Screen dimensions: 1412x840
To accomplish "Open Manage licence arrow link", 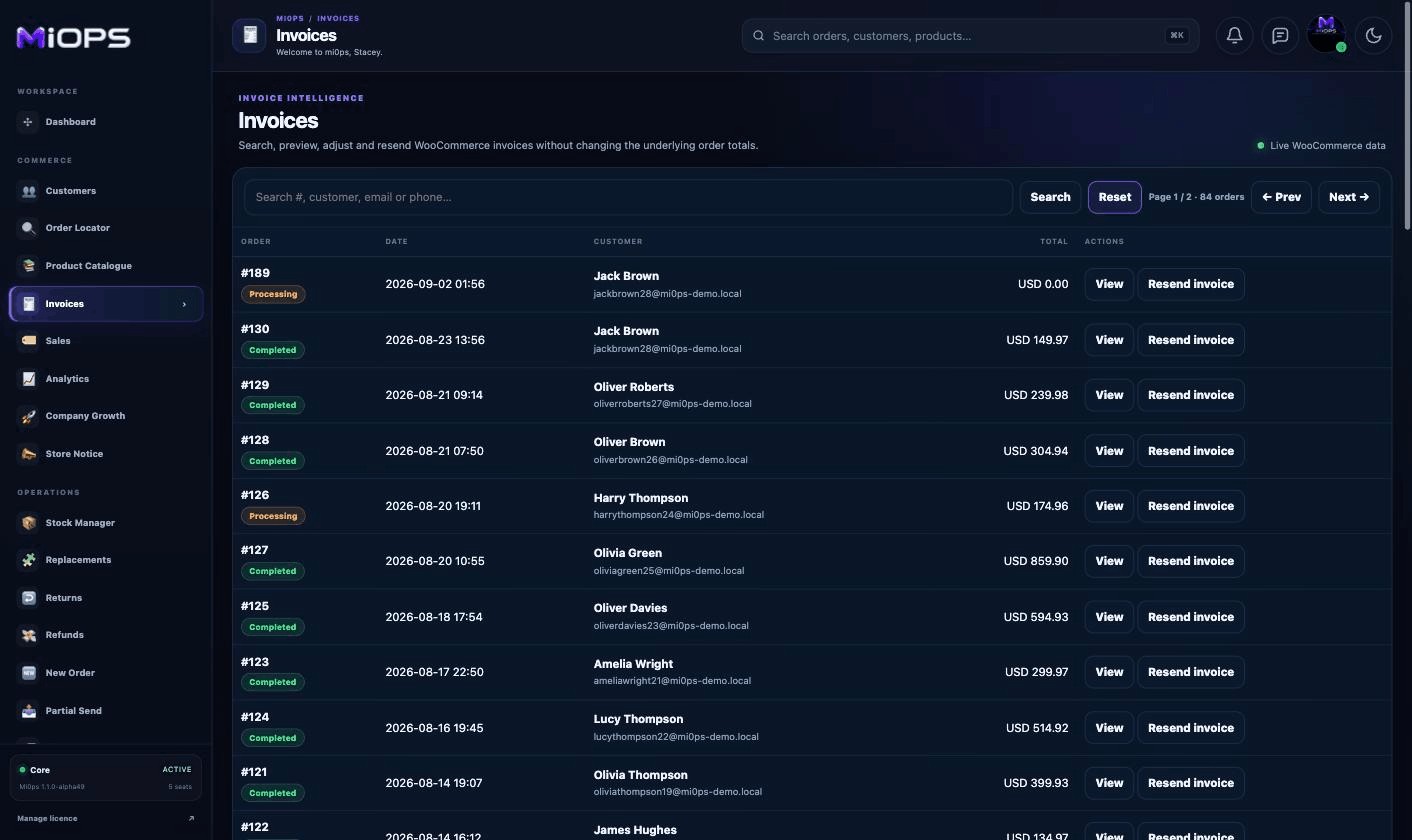I will 191,818.
